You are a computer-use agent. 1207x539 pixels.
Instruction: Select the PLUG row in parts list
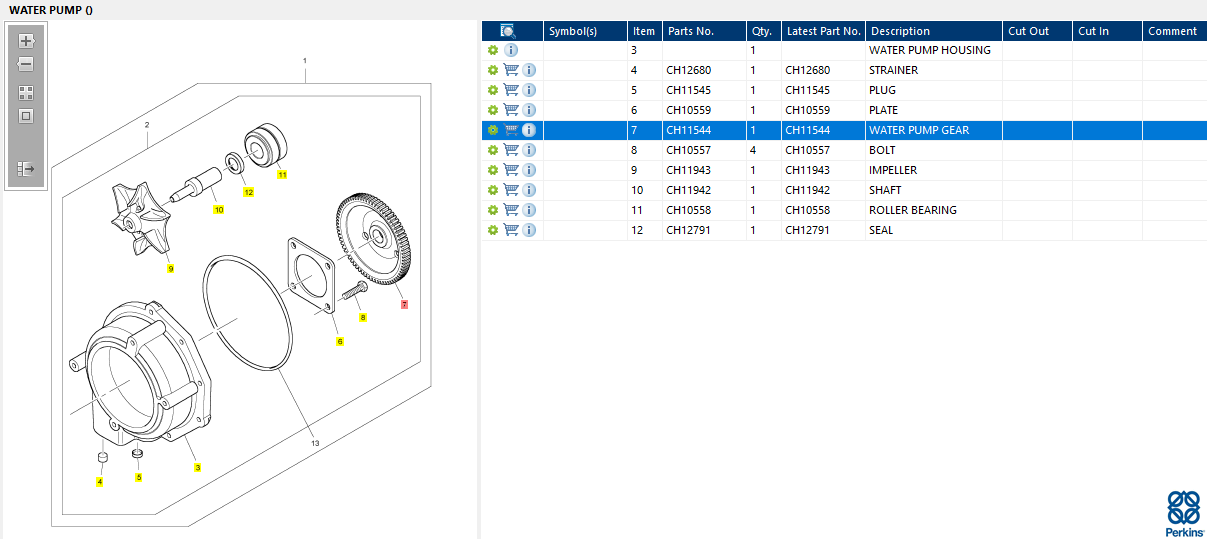882,90
